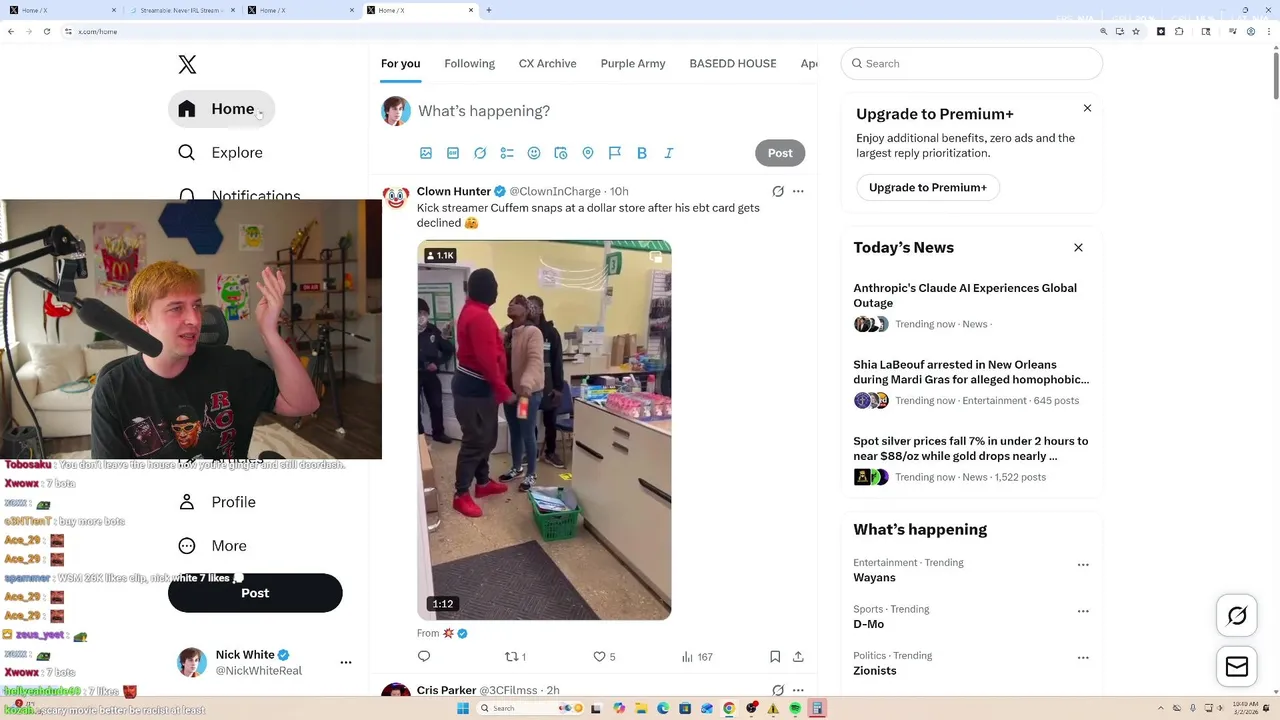The width and height of the screenshot is (1280, 720).
Task: Bookmark Clown Hunter's post
Action: tap(775, 657)
